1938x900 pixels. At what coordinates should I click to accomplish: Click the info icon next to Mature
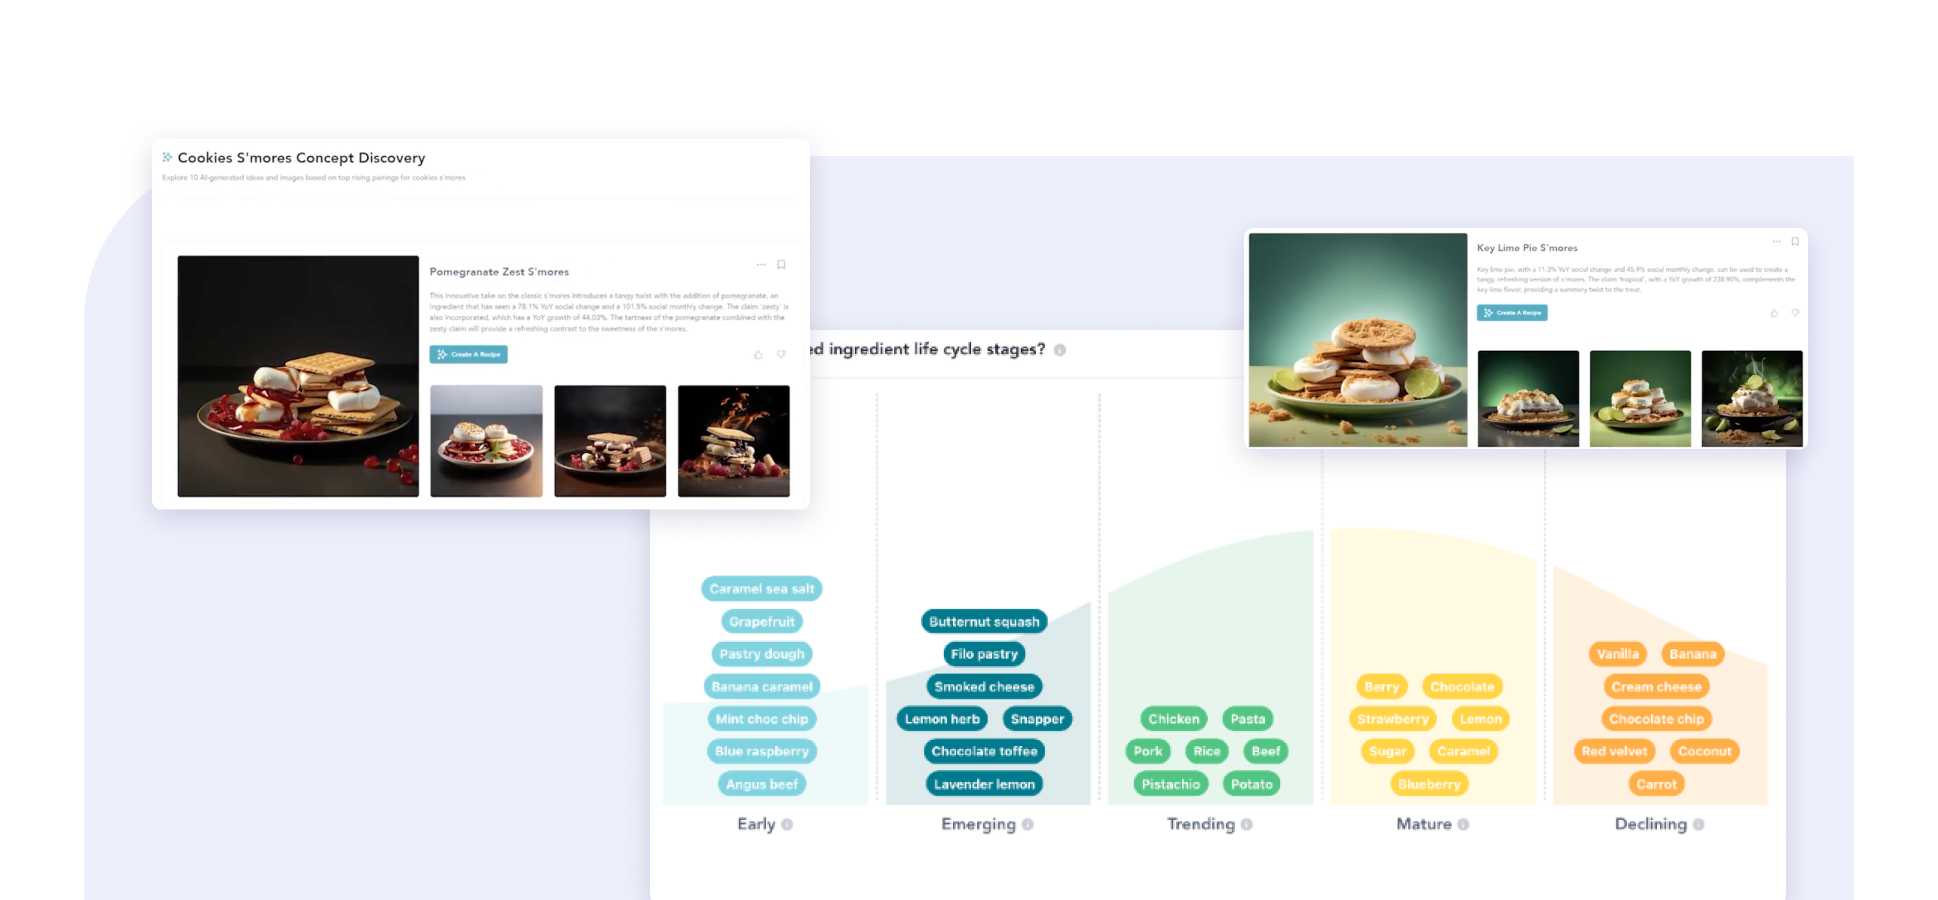[x=1463, y=825]
